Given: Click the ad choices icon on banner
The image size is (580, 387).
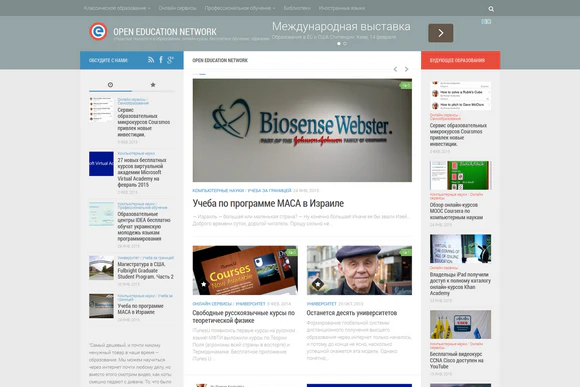Looking at the screenshot, I should pyautogui.click(x=486, y=22).
